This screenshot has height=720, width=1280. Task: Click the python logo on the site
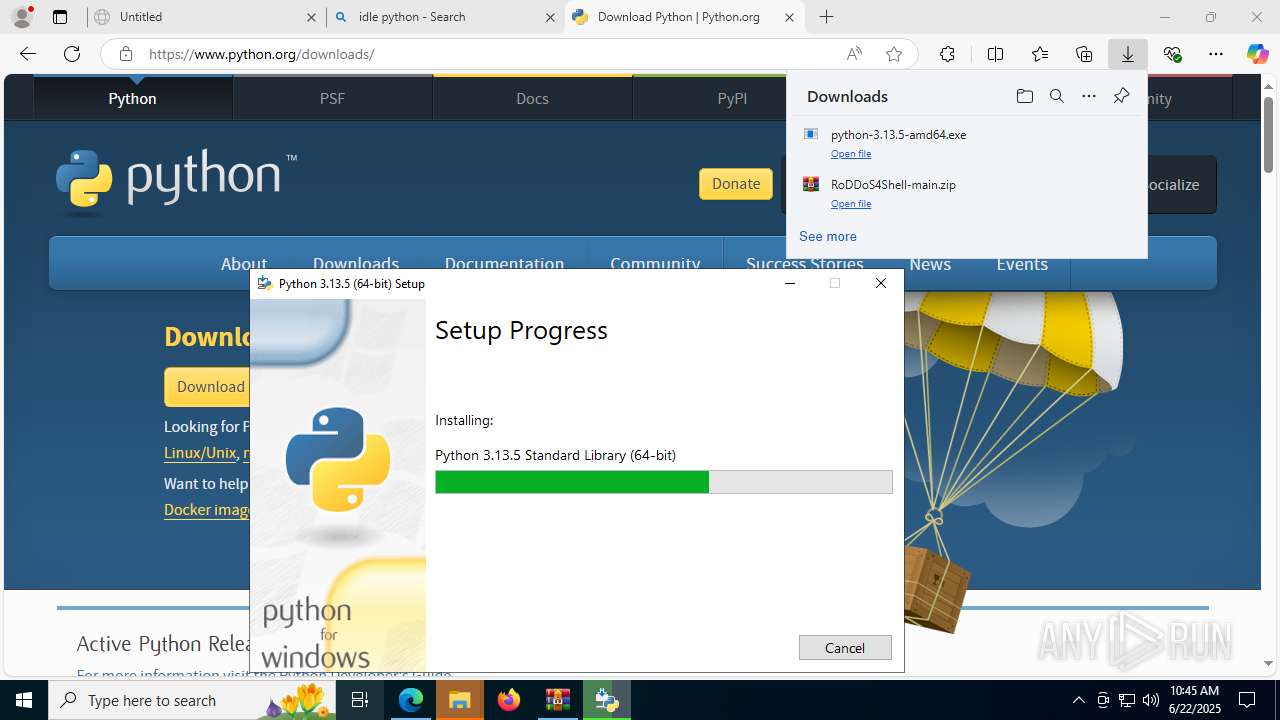176,181
